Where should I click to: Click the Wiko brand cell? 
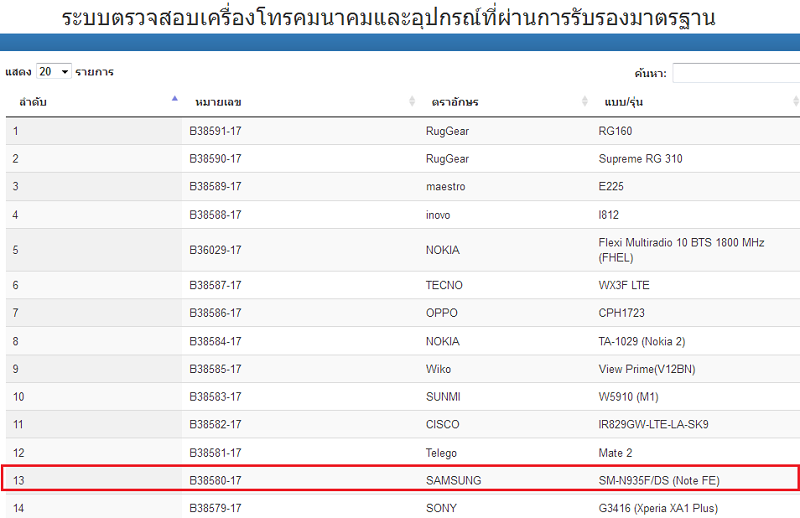point(438,369)
